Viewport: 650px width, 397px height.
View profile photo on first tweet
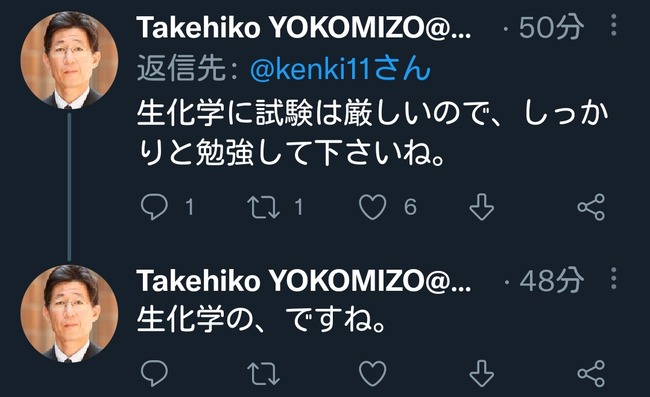point(69,61)
